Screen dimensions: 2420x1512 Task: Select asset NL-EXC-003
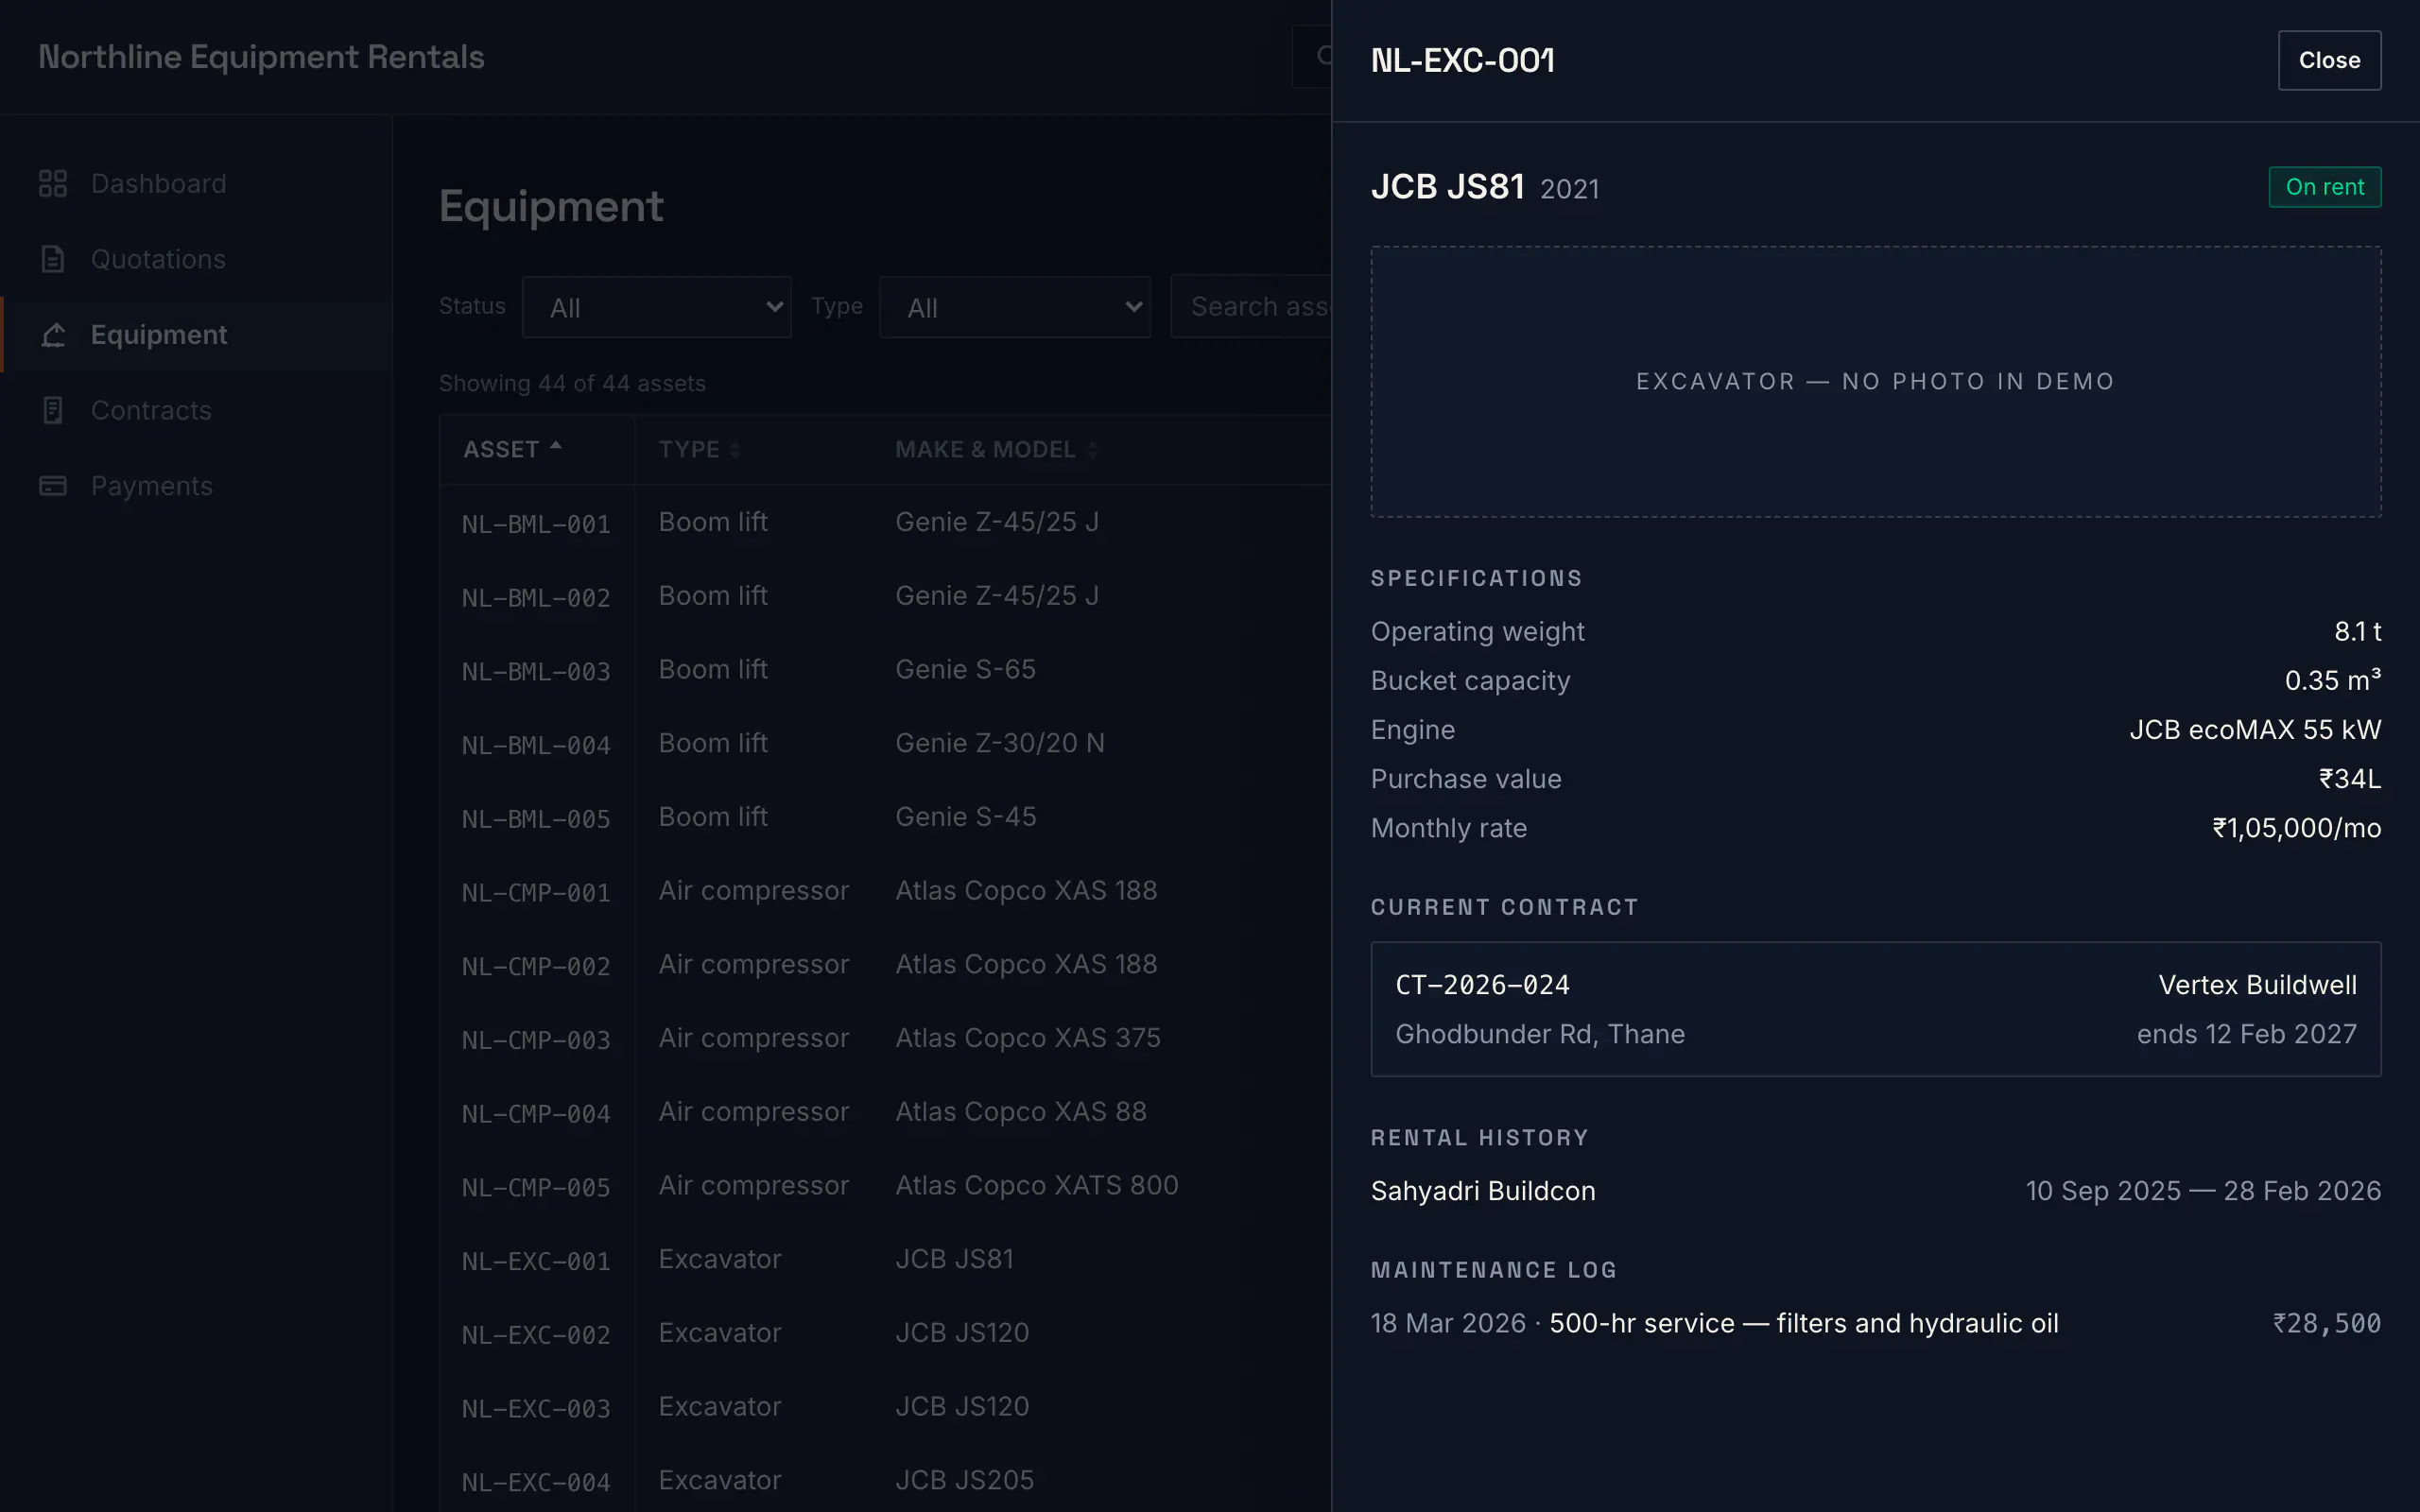(x=885, y=1407)
